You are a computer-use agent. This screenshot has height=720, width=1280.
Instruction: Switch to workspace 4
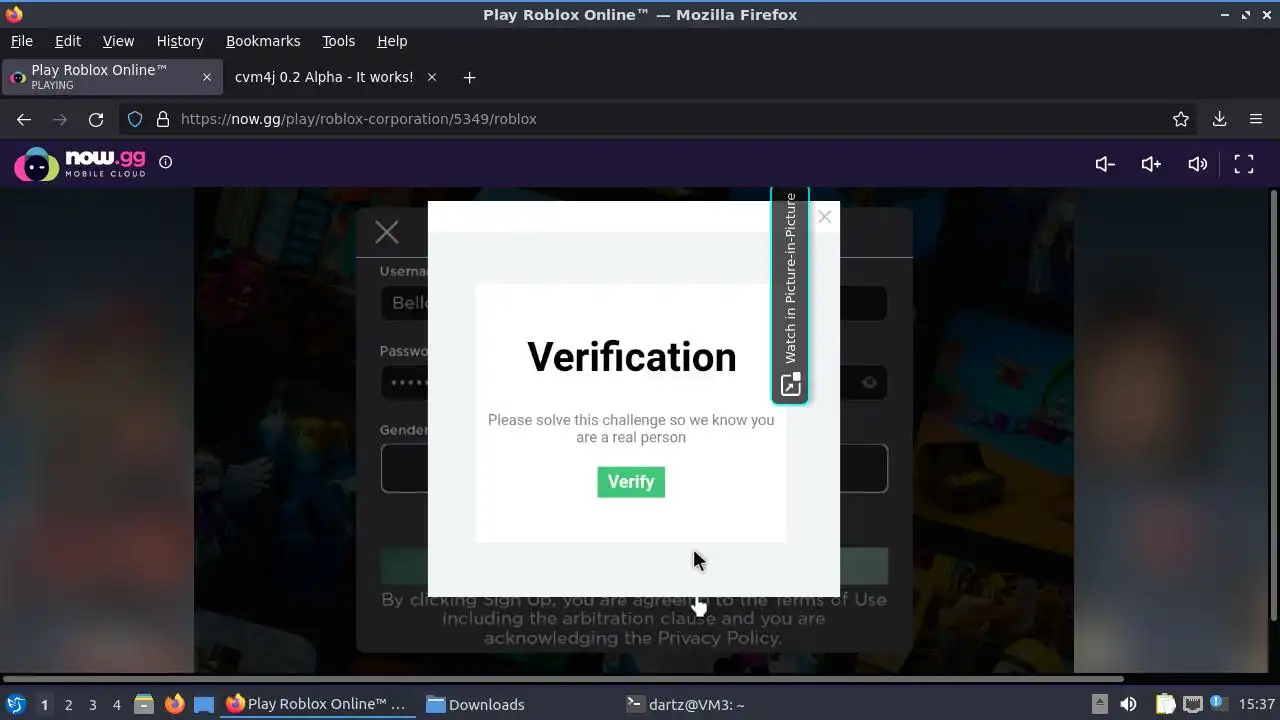(x=116, y=704)
